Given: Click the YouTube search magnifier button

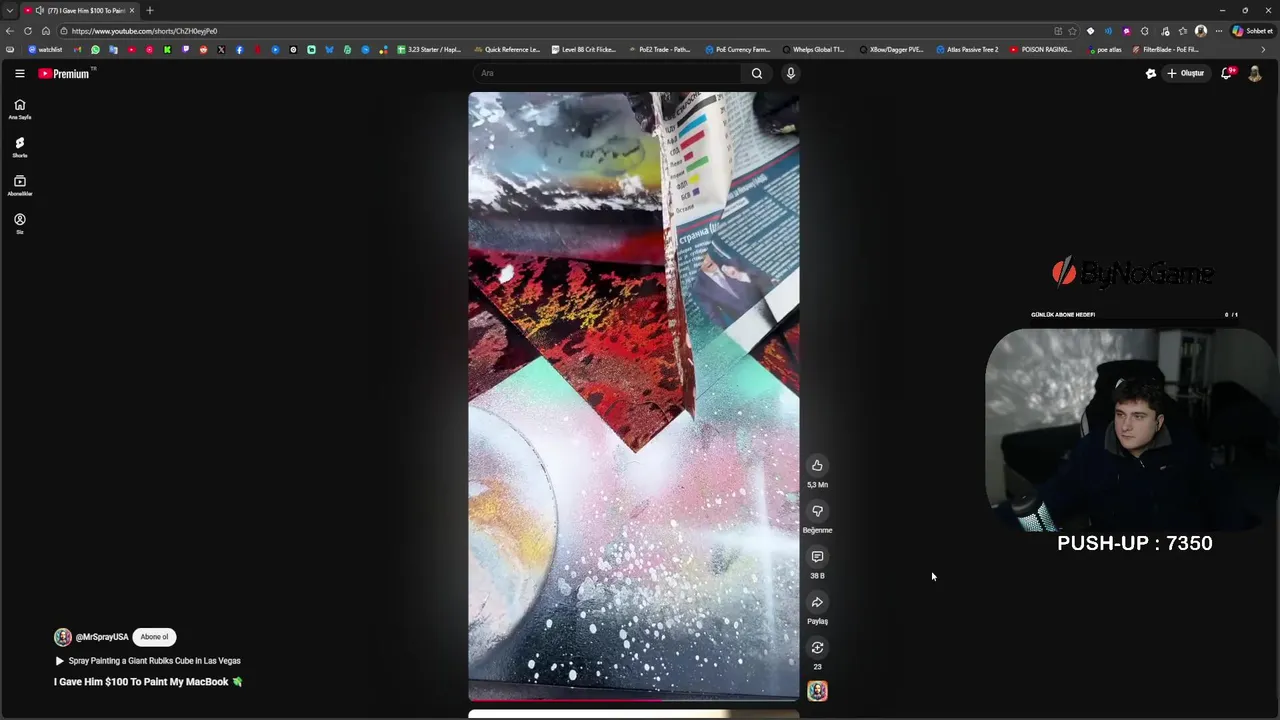Looking at the screenshot, I should tap(757, 73).
